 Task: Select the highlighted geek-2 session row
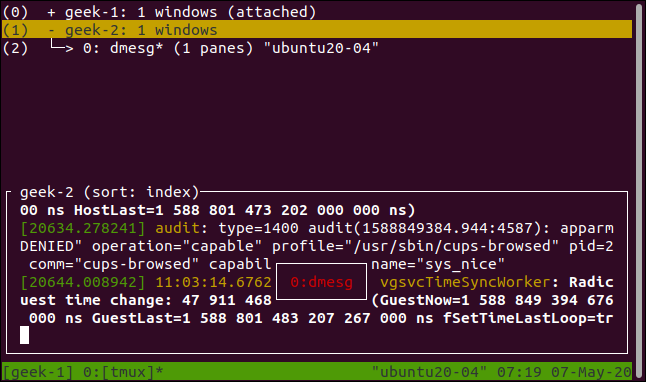tap(317, 30)
